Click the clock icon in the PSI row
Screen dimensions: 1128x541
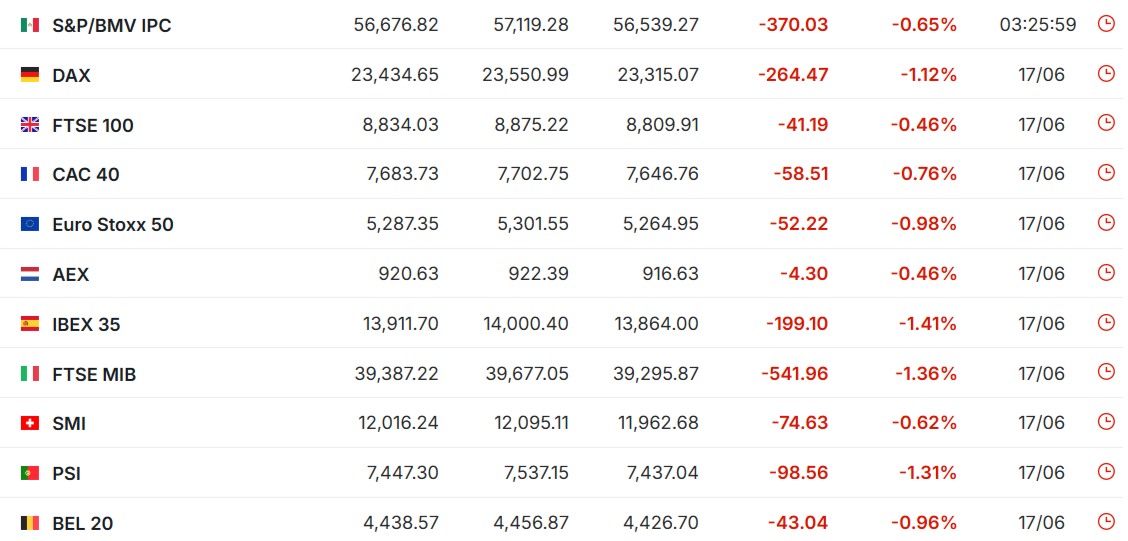pos(1106,472)
